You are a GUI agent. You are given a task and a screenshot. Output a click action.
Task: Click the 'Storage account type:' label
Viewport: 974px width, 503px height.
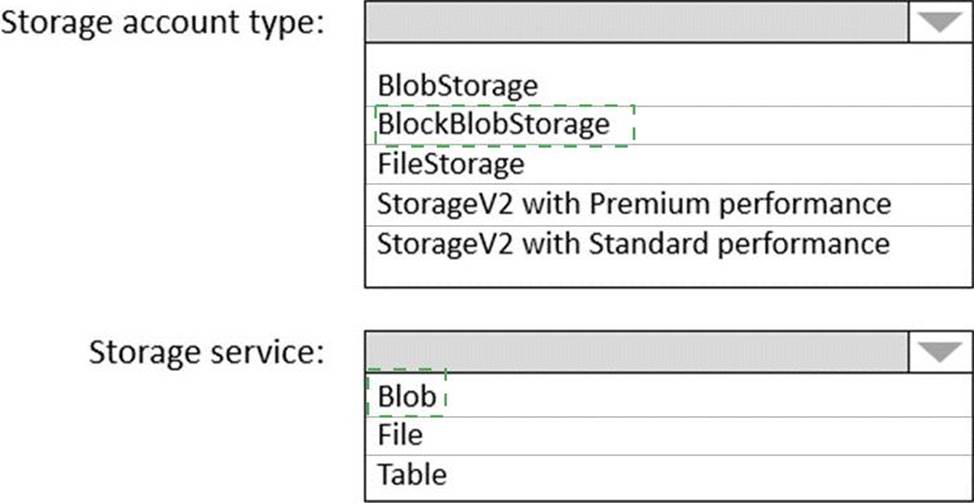(x=165, y=24)
